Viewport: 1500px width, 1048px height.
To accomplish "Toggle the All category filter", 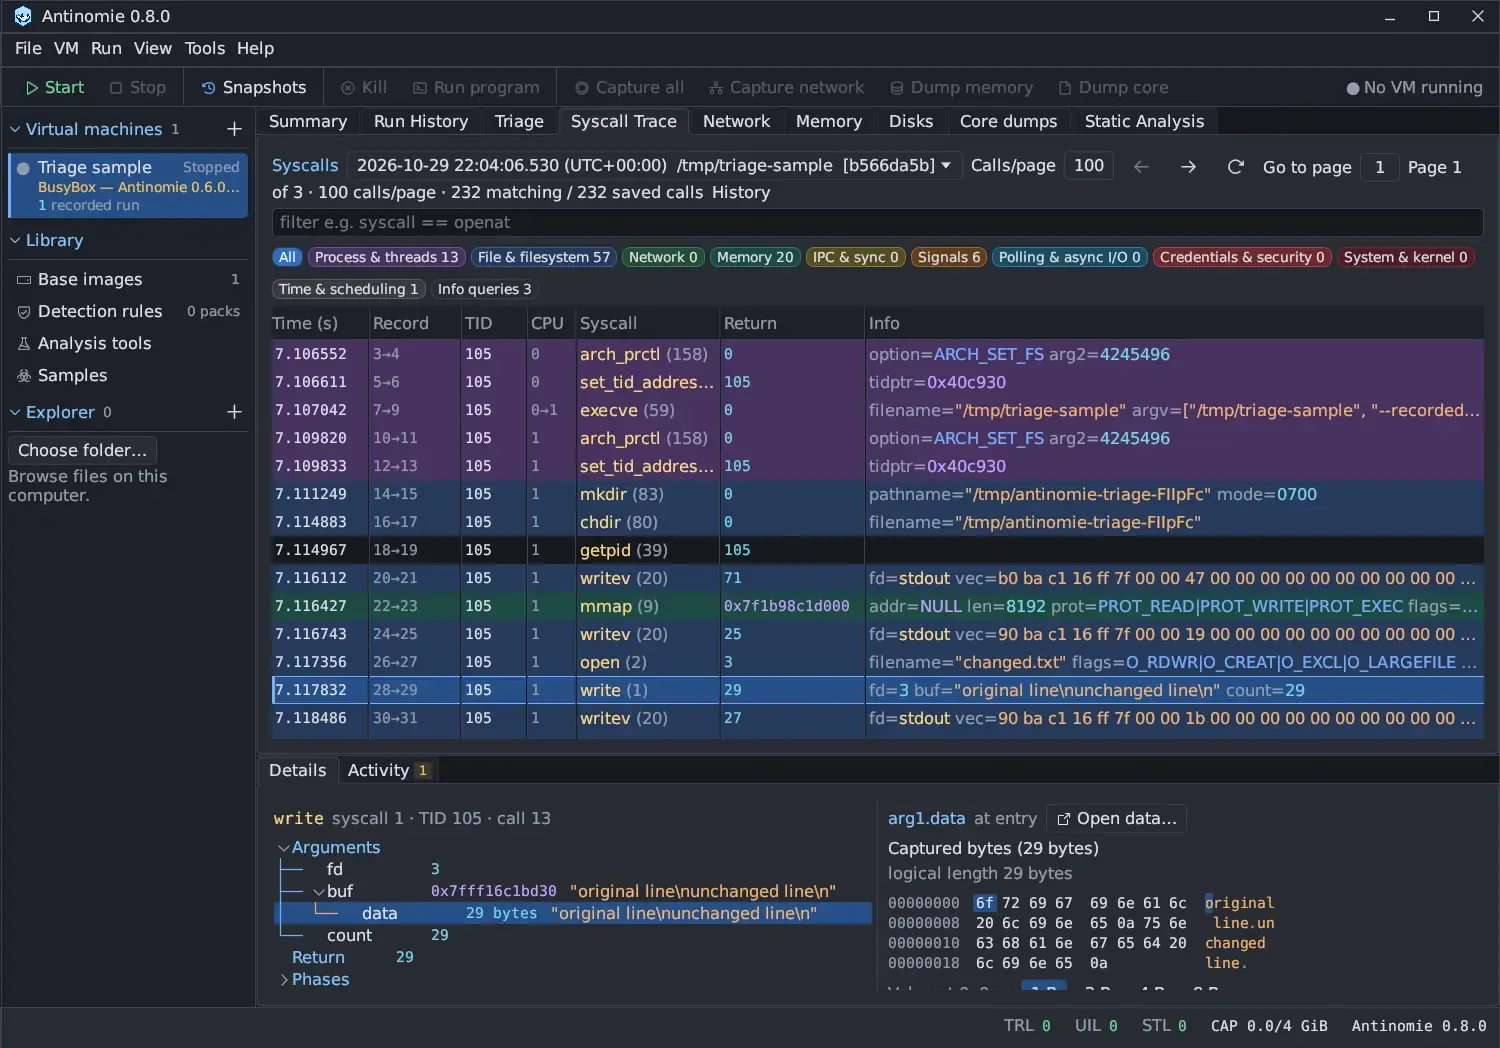I will (287, 257).
